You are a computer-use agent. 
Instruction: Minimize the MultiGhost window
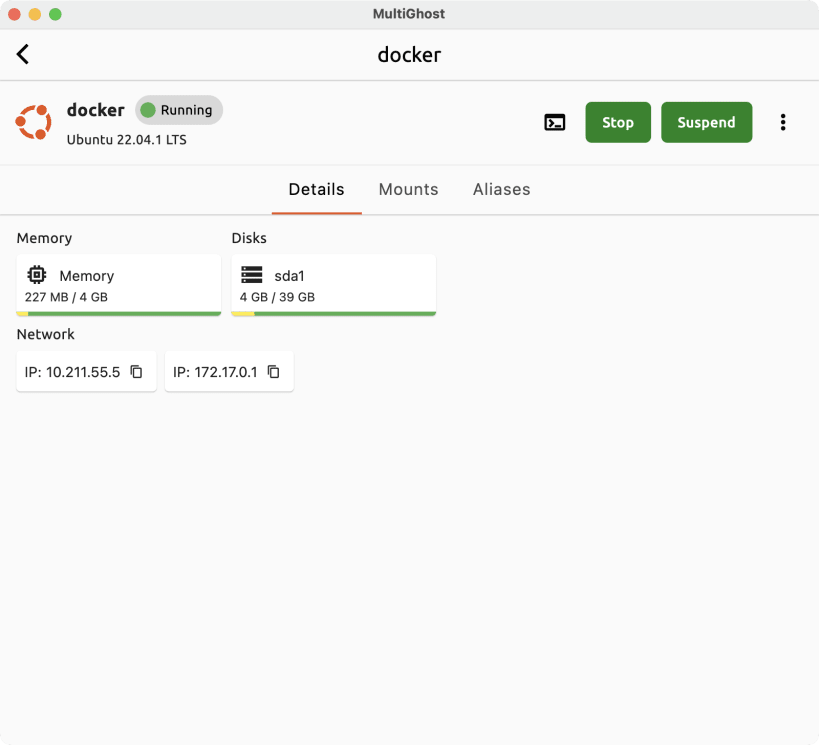pyautogui.click(x=35, y=14)
